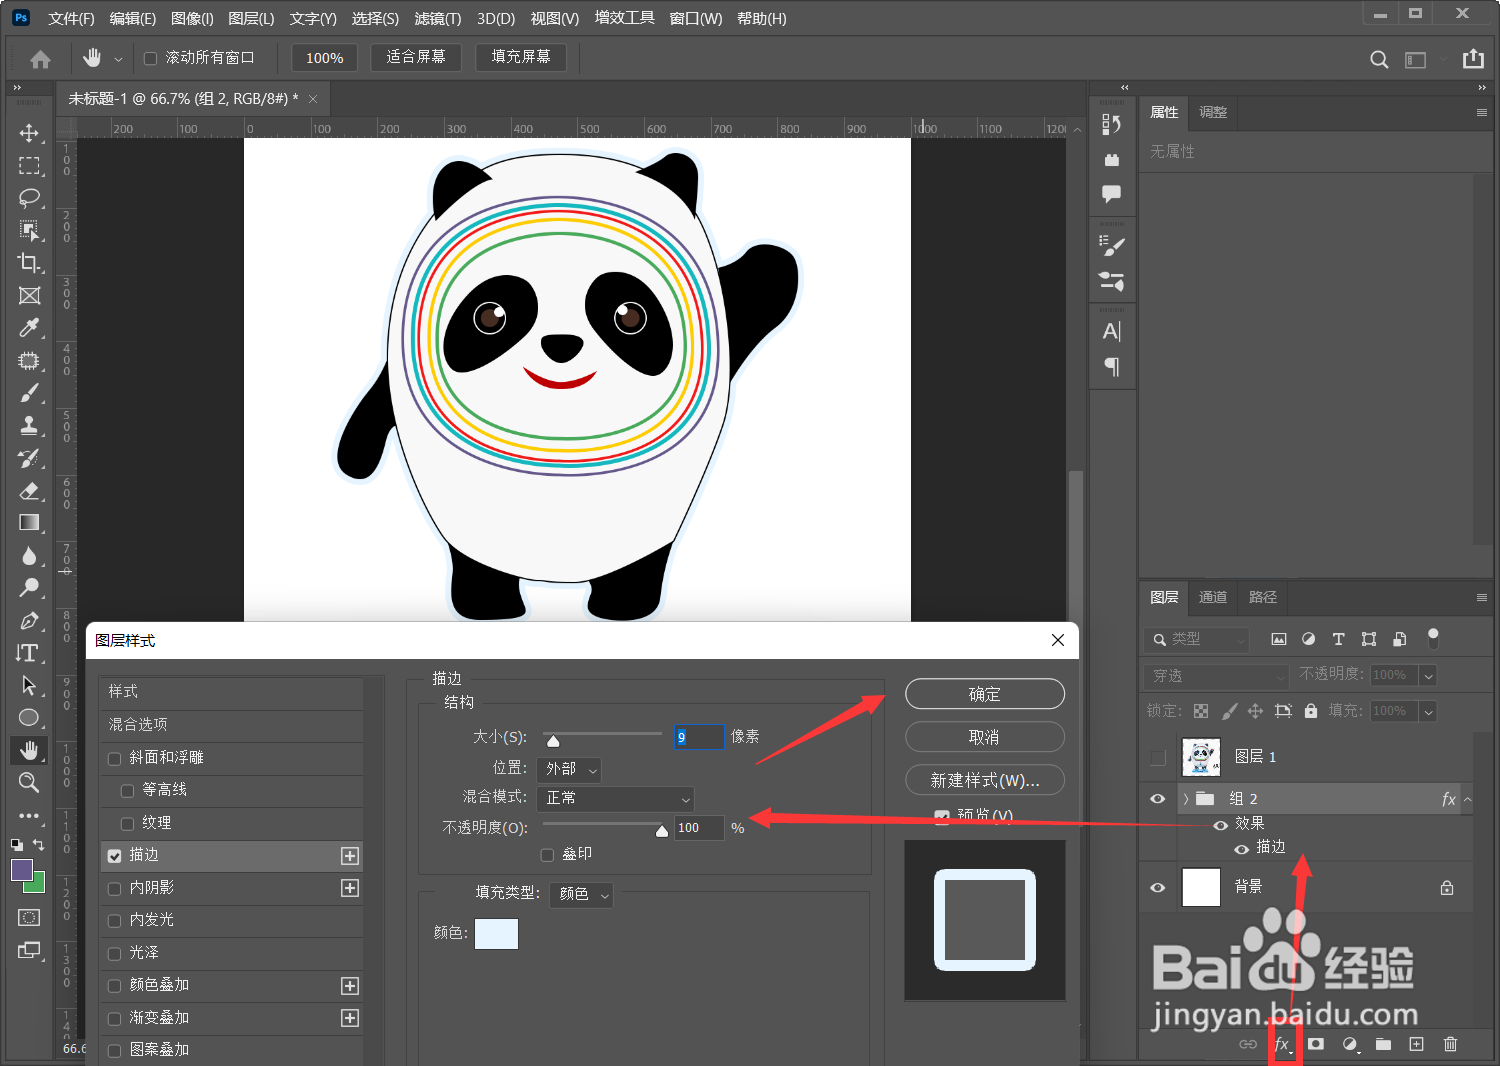The height and width of the screenshot is (1066, 1500).
Task: Select the Object Selection tool
Action: 29,231
